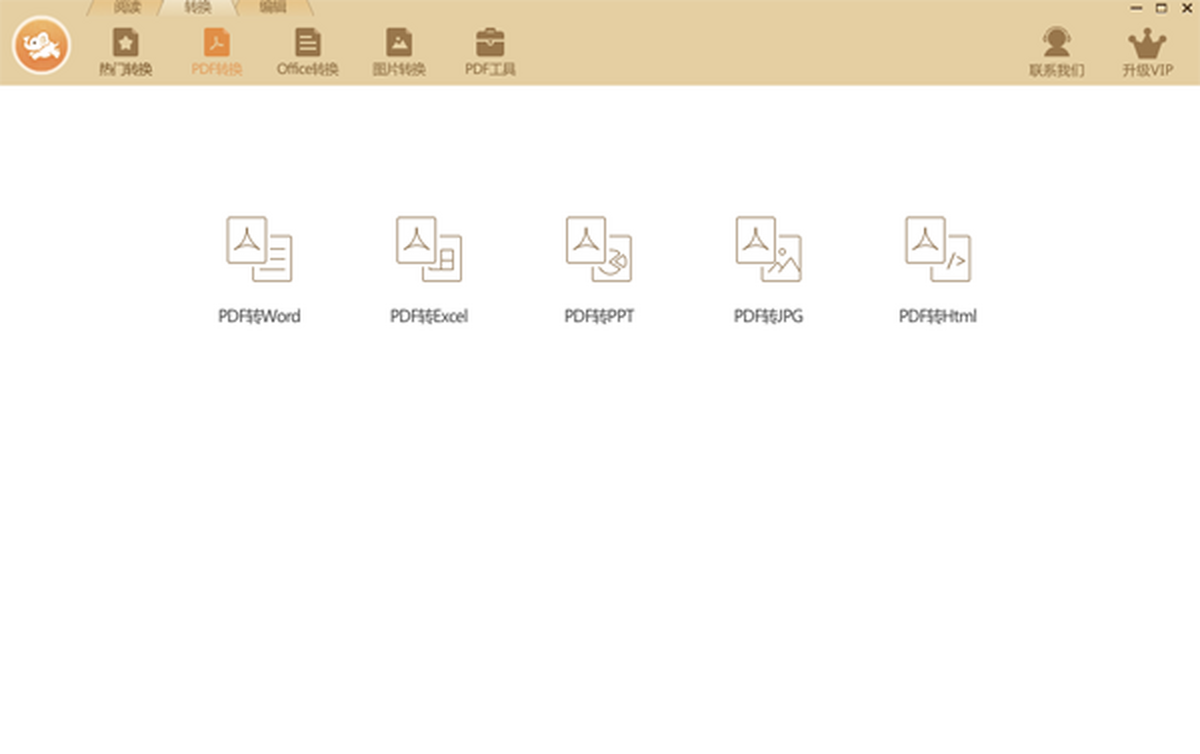
Task: Switch to the 阅读 tab
Action: pos(127,7)
